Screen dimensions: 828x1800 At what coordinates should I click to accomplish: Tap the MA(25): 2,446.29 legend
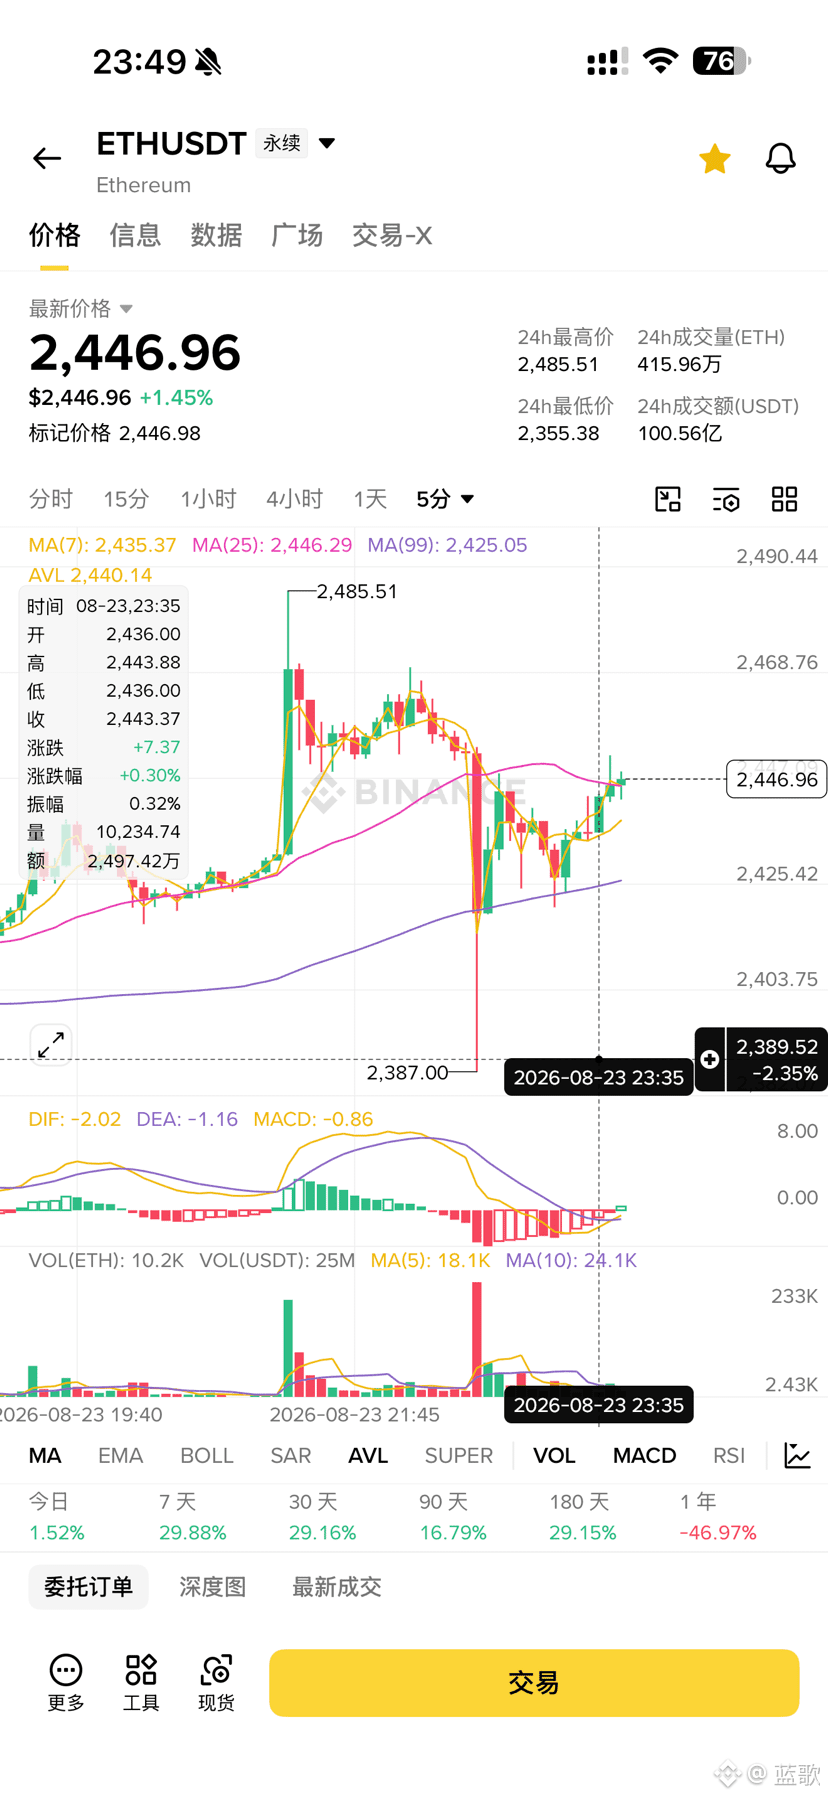point(272,545)
